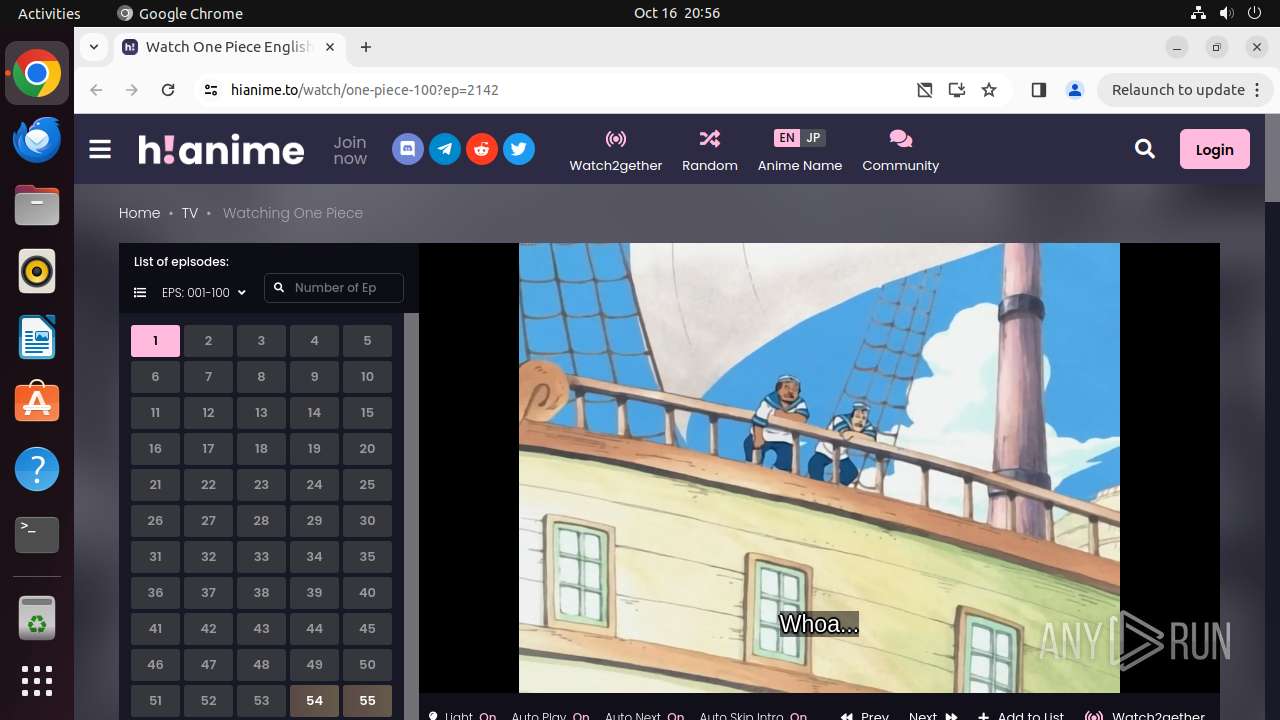
Task: Open Watch2gether from the header
Action: point(616,150)
